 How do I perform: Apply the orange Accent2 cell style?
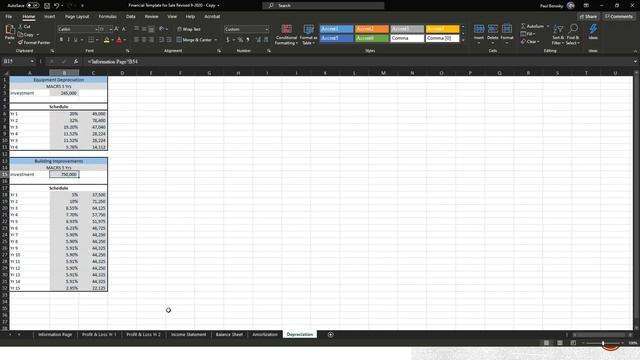pos(371,29)
